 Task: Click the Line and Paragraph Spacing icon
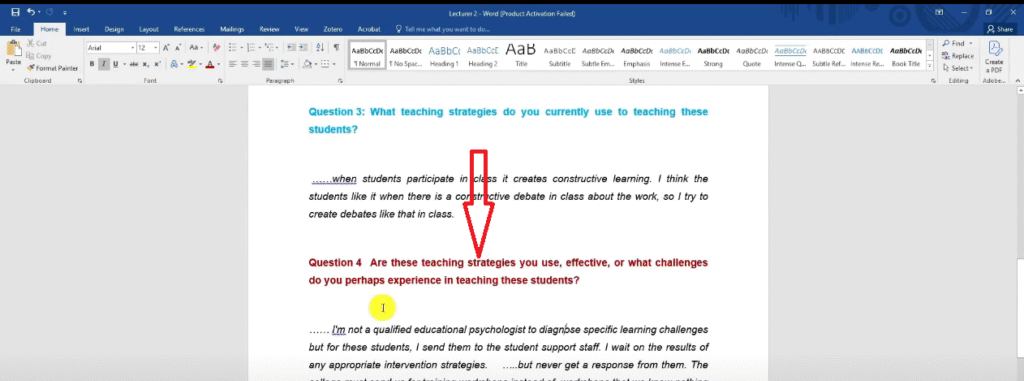284,64
